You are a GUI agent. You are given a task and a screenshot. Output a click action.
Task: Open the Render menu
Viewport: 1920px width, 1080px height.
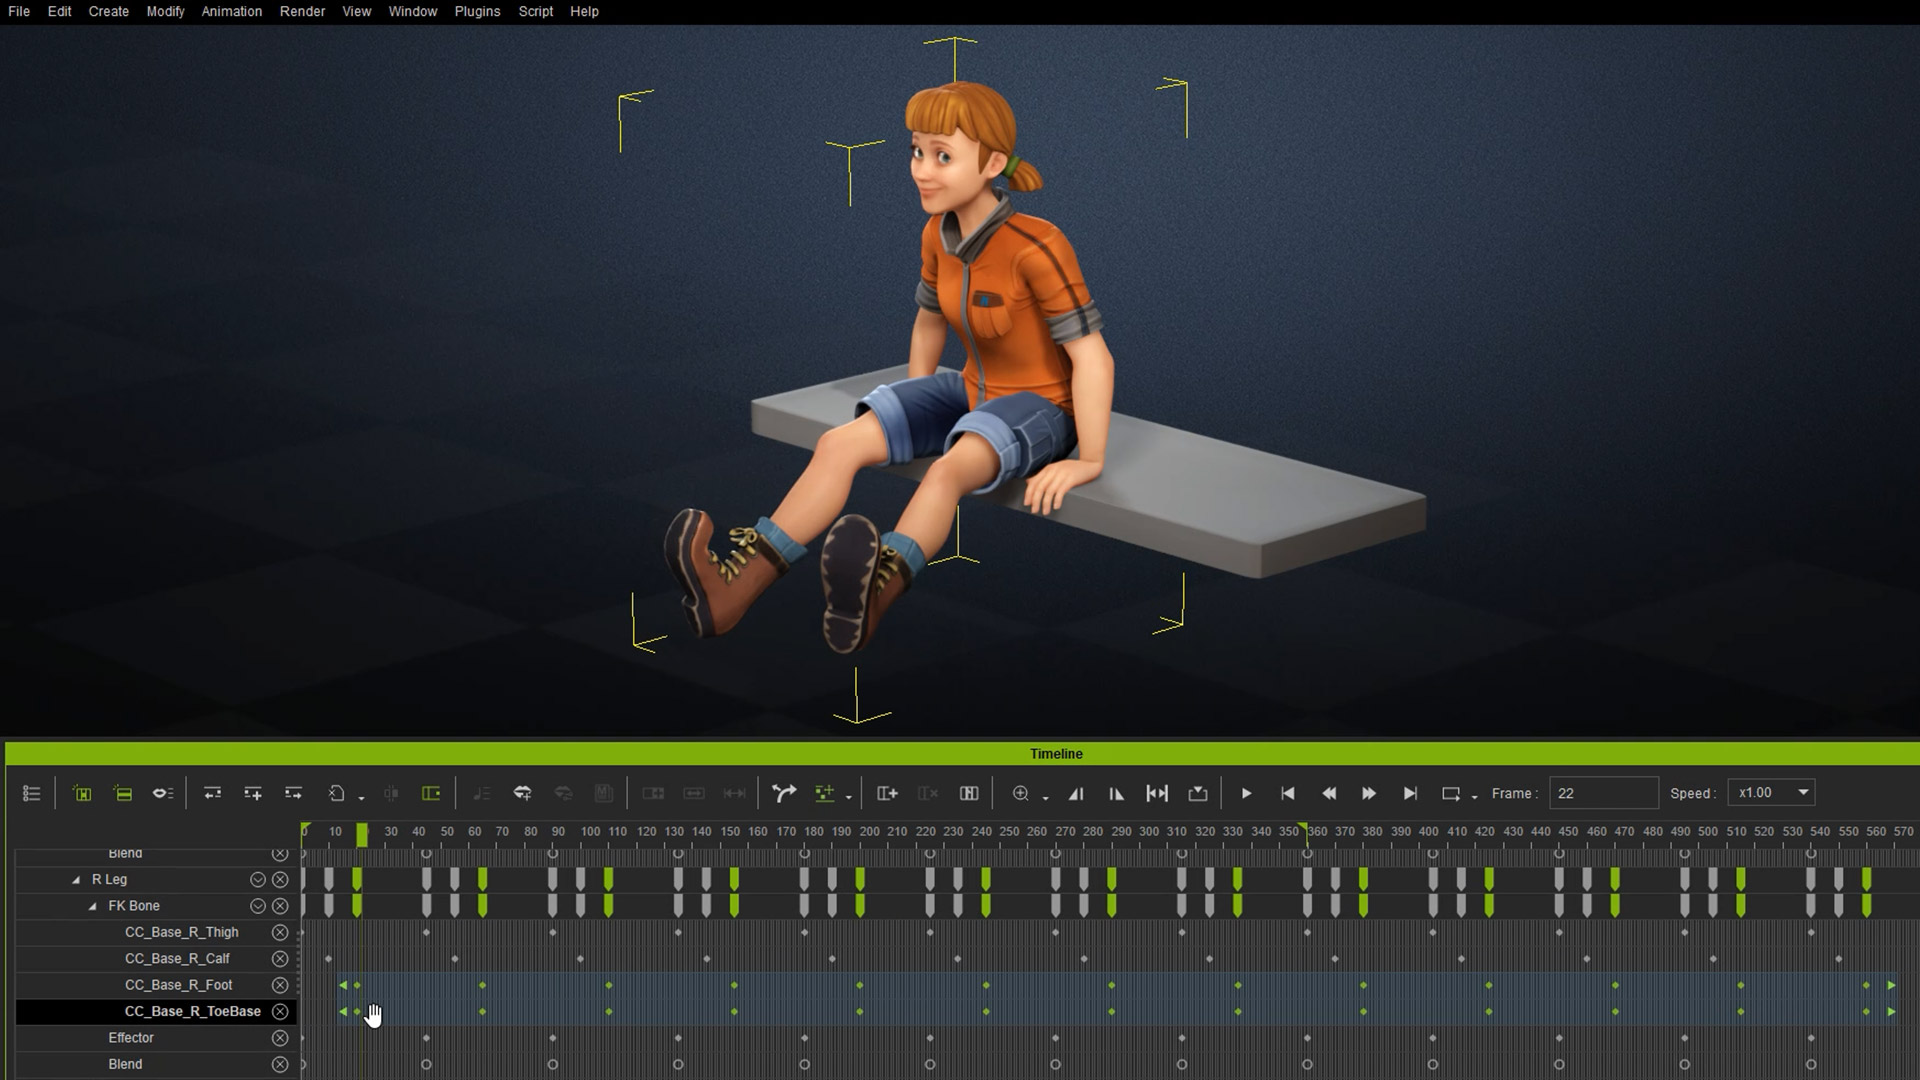pyautogui.click(x=302, y=11)
